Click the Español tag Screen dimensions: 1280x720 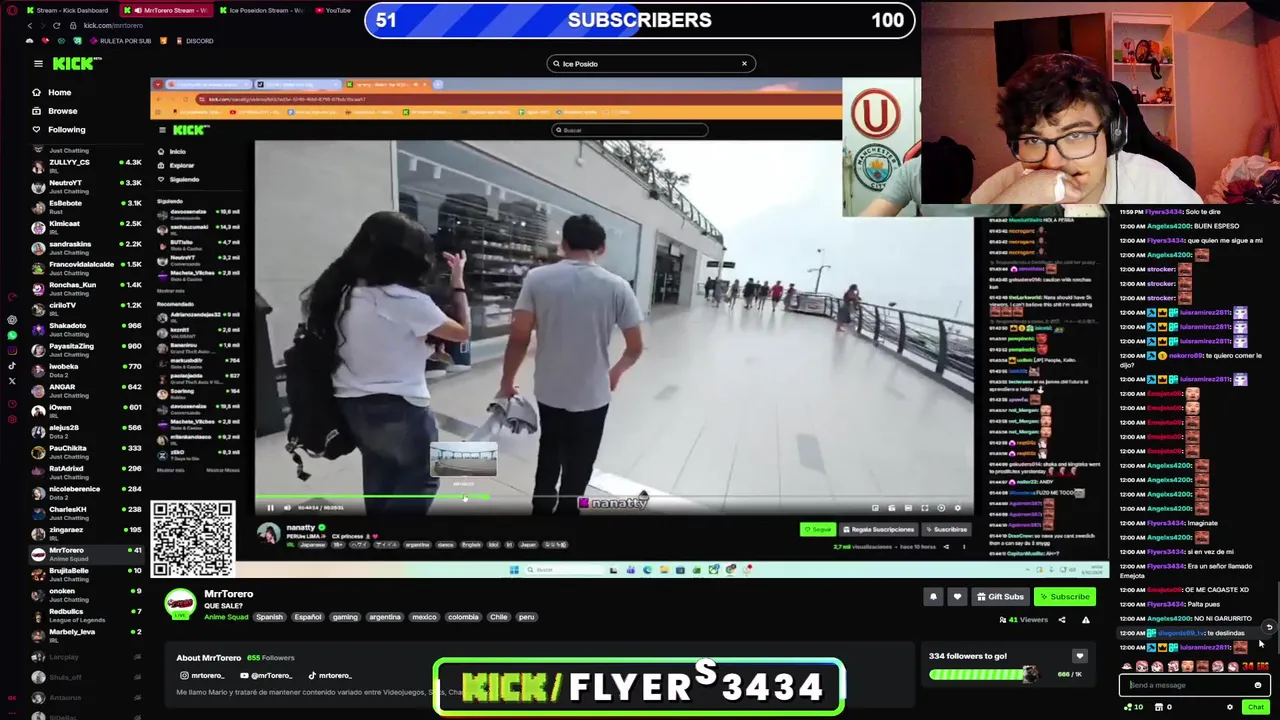point(308,617)
